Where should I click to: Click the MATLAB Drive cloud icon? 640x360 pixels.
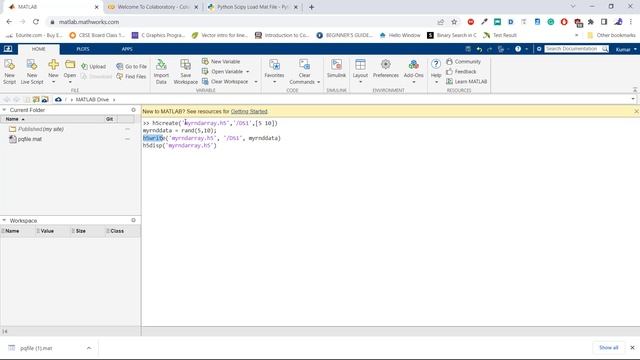[x=58, y=99]
